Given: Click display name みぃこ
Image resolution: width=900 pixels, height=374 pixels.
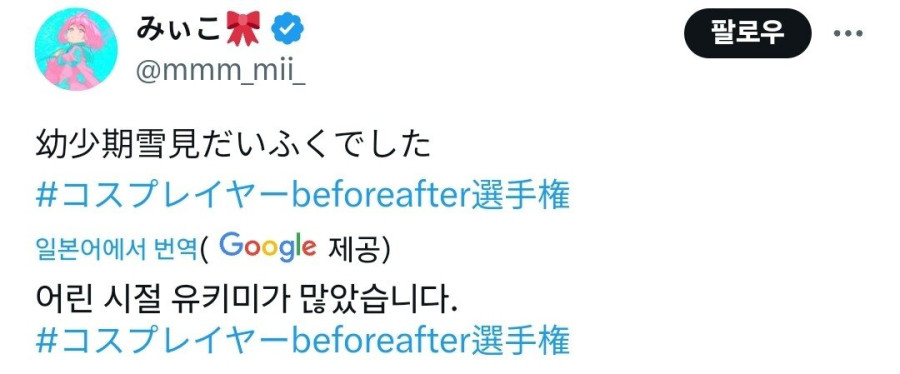Looking at the screenshot, I should (x=178, y=28).
